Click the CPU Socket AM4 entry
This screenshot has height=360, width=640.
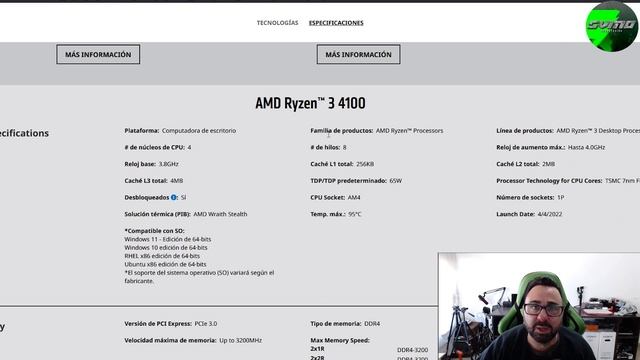click(x=335, y=198)
